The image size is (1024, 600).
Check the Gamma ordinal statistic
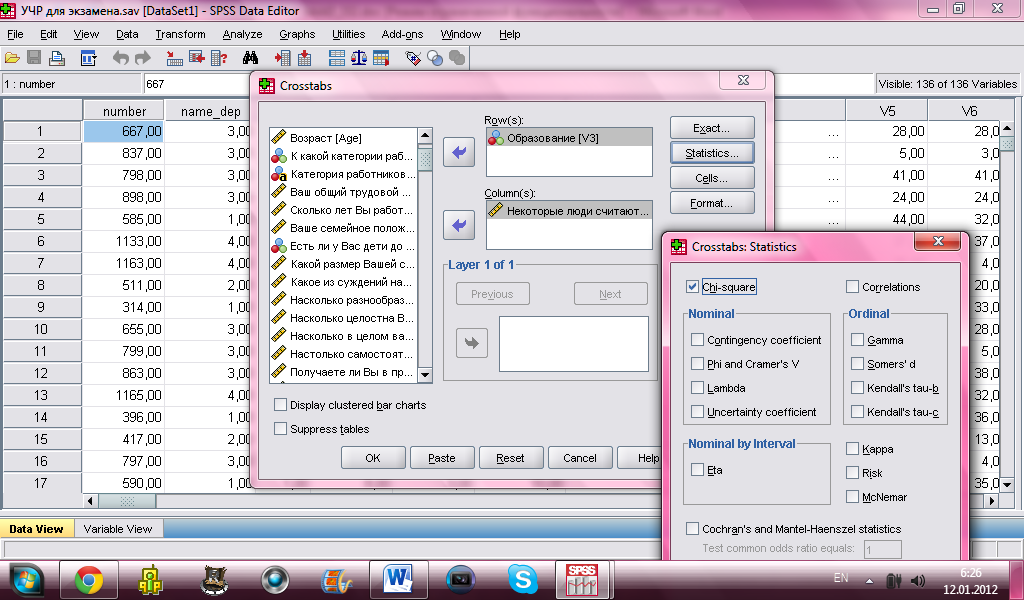(857, 339)
